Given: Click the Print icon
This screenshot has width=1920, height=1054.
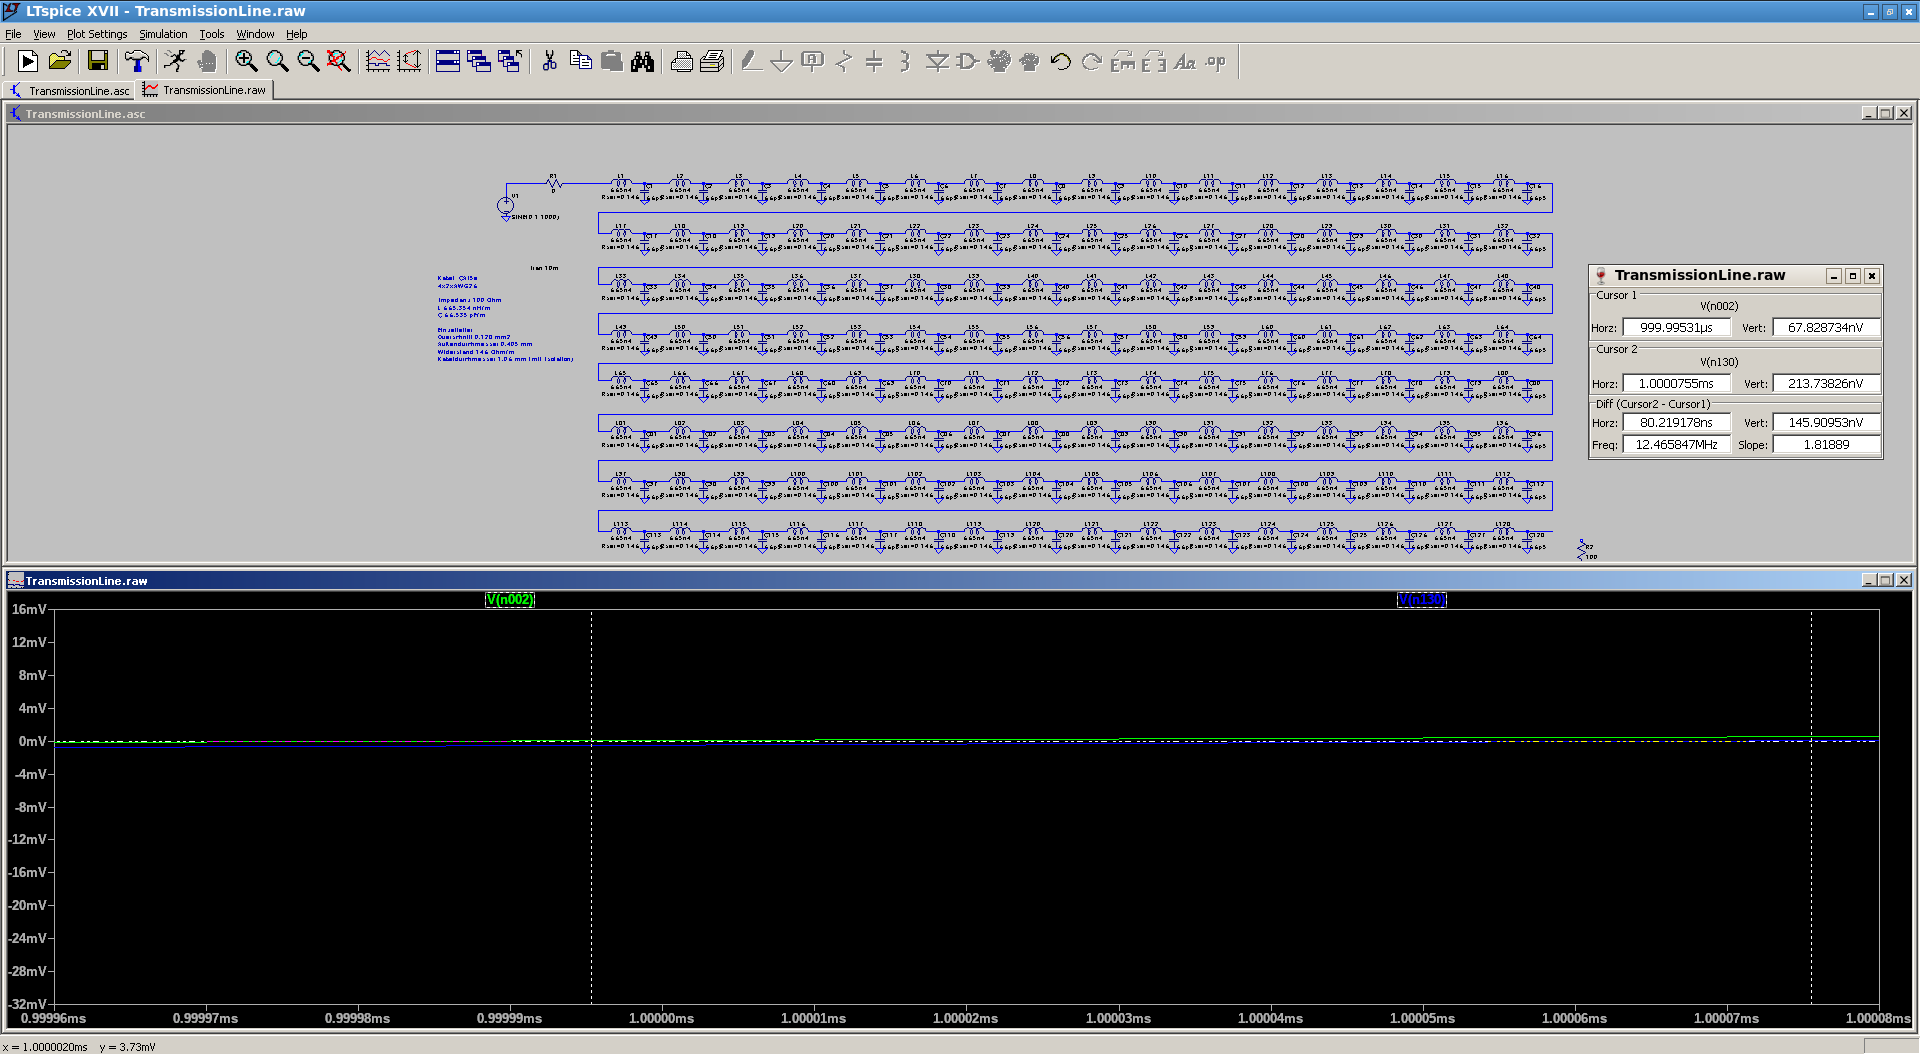Looking at the screenshot, I should [681, 62].
